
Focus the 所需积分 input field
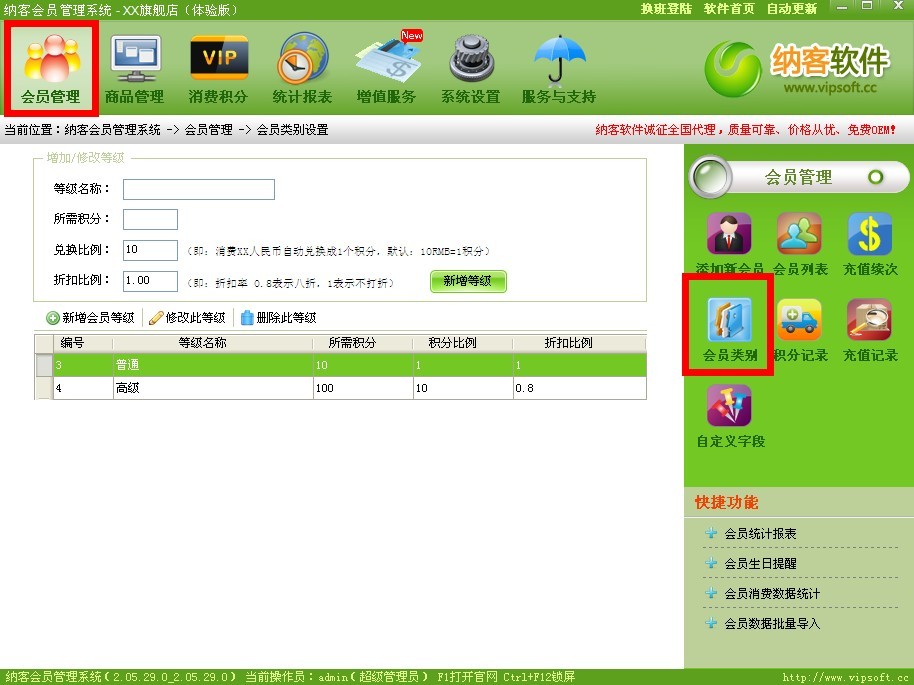150,219
